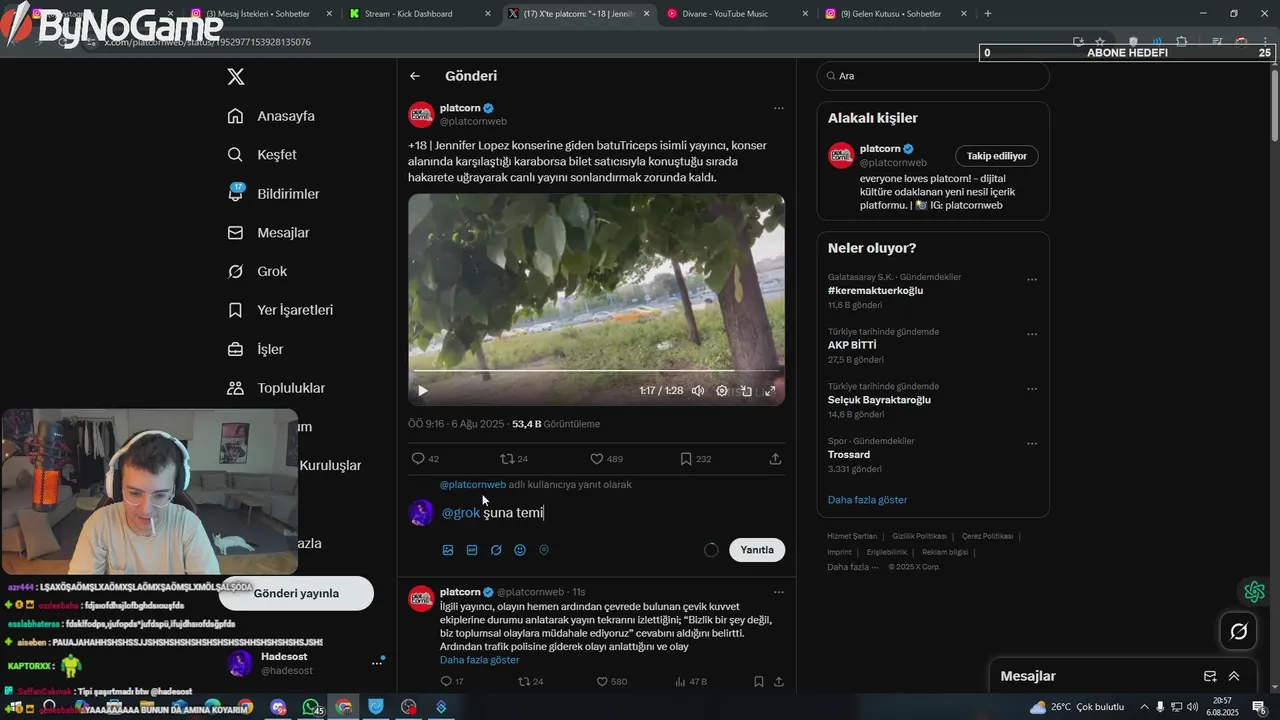Open Bildirimler notifications
Image resolution: width=1280 pixels, height=720 pixels.
tap(273, 194)
